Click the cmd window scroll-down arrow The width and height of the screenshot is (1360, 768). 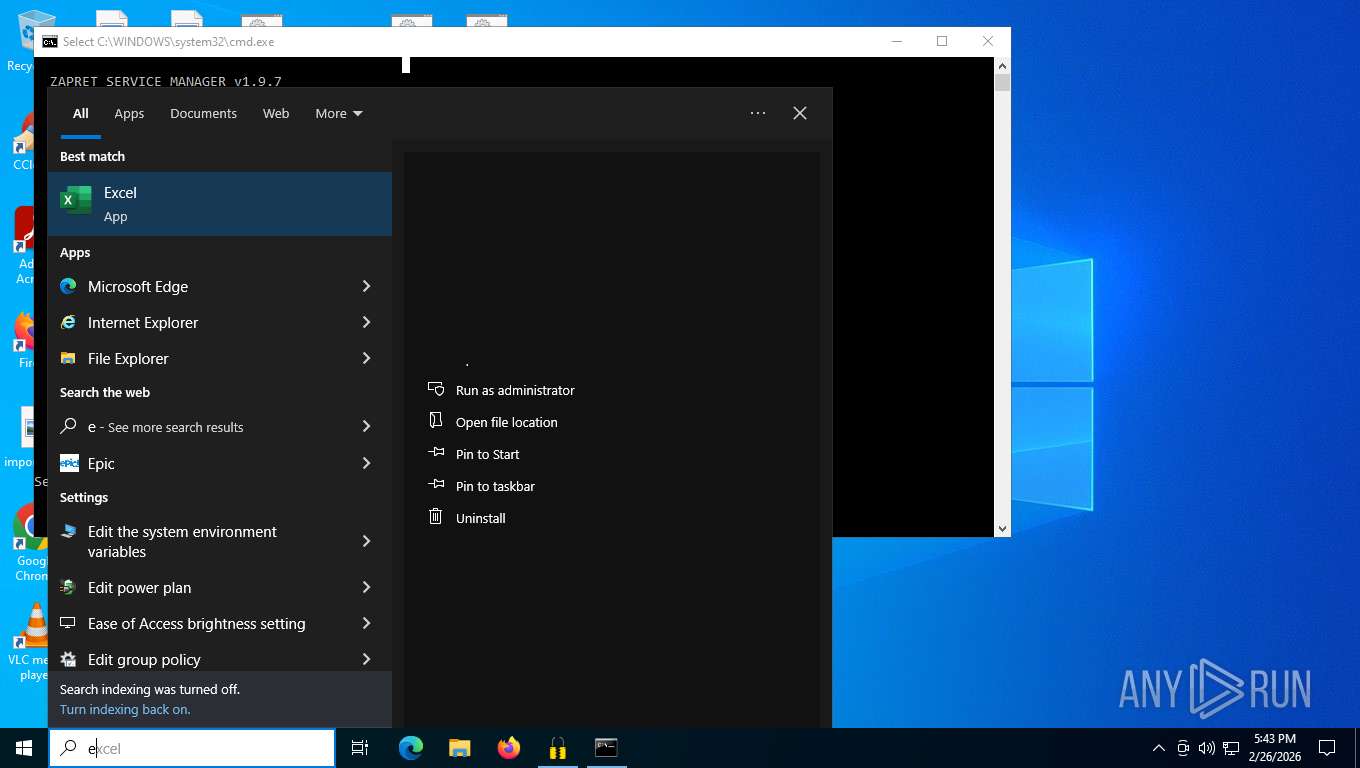pos(1003,528)
